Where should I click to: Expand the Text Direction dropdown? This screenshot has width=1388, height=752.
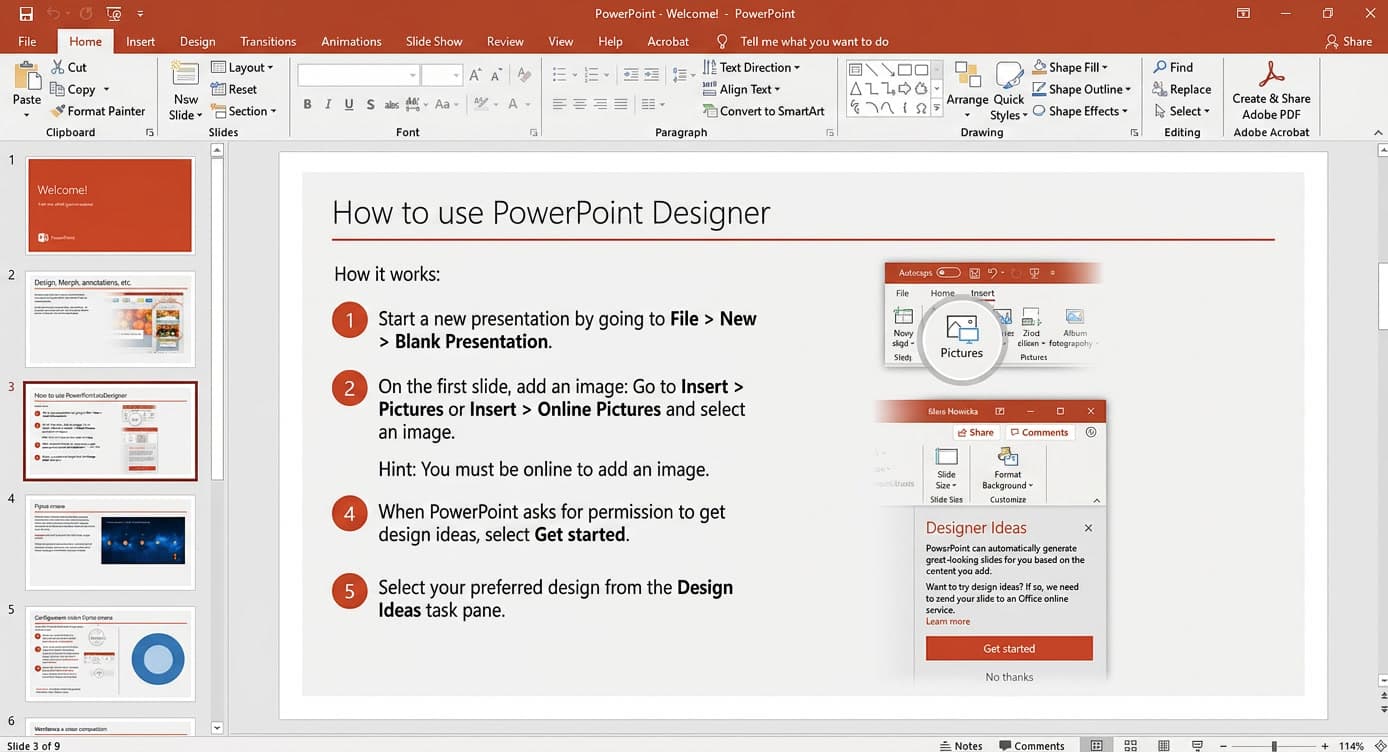tap(751, 67)
